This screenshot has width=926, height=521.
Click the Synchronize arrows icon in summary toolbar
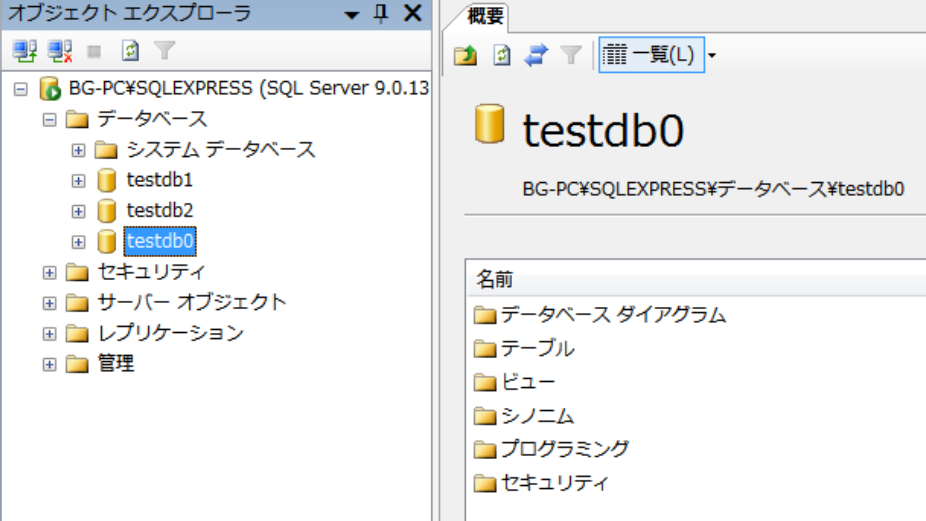[x=536, y=55]
